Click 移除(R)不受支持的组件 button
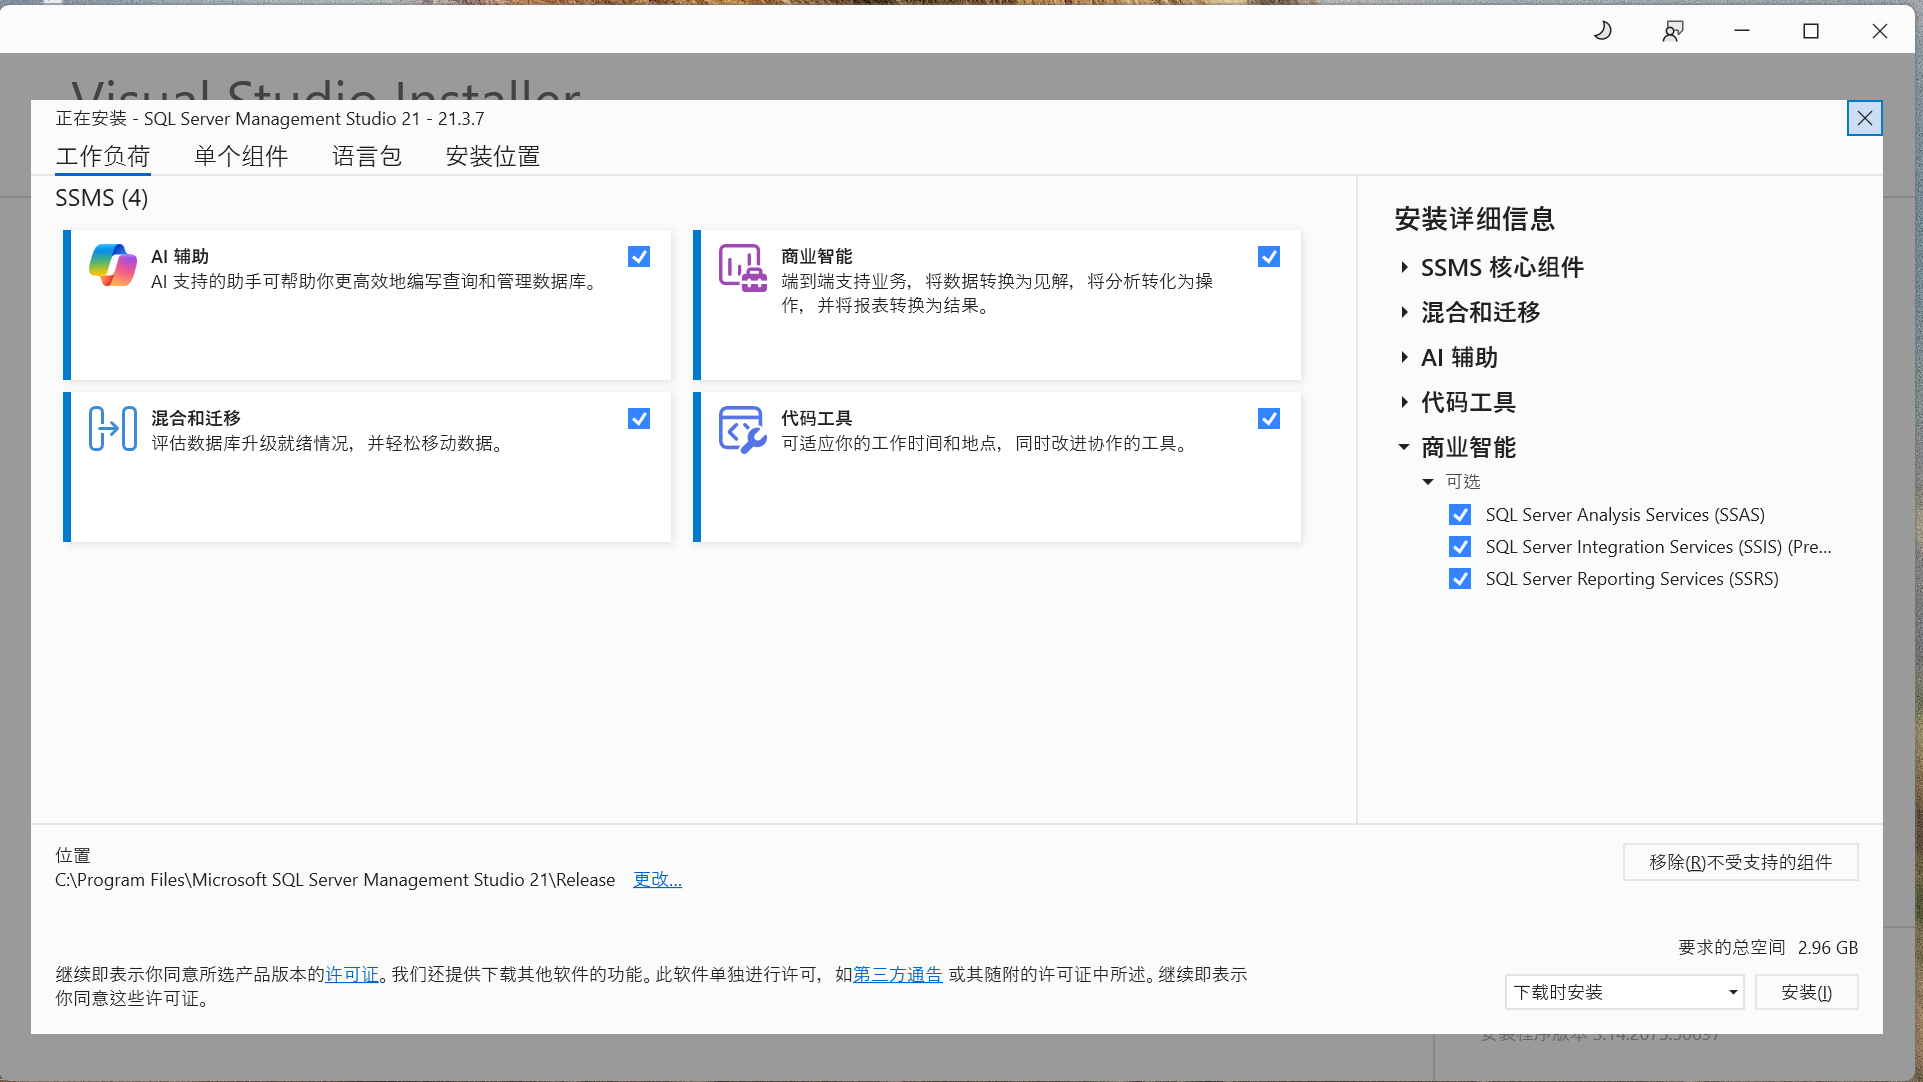Viewport: 1923px width, 1082px height. [1740, 861]
